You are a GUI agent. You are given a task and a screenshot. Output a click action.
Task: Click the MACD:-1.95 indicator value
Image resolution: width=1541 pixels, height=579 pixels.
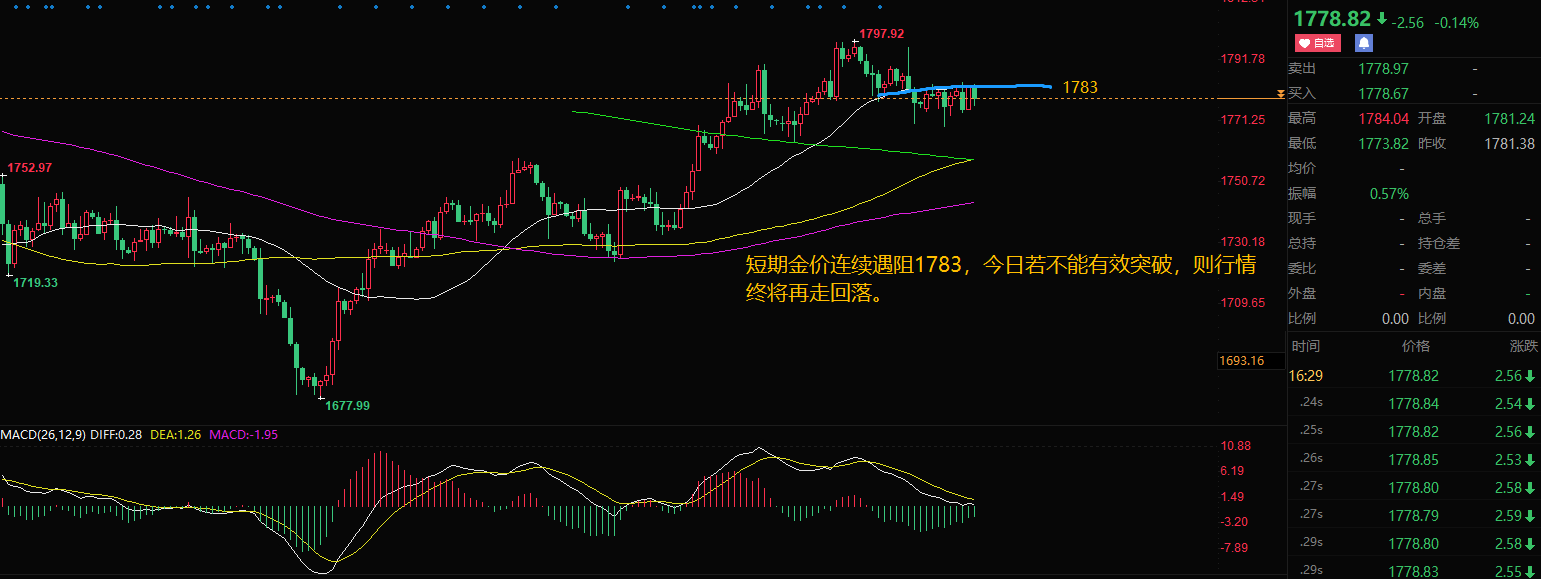click(241, 435)
